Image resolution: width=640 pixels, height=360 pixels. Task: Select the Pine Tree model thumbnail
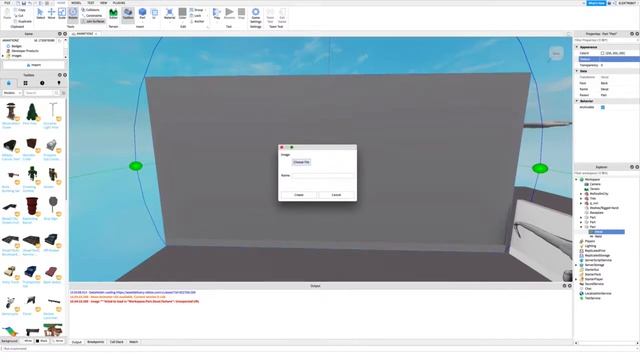[32, 111]
